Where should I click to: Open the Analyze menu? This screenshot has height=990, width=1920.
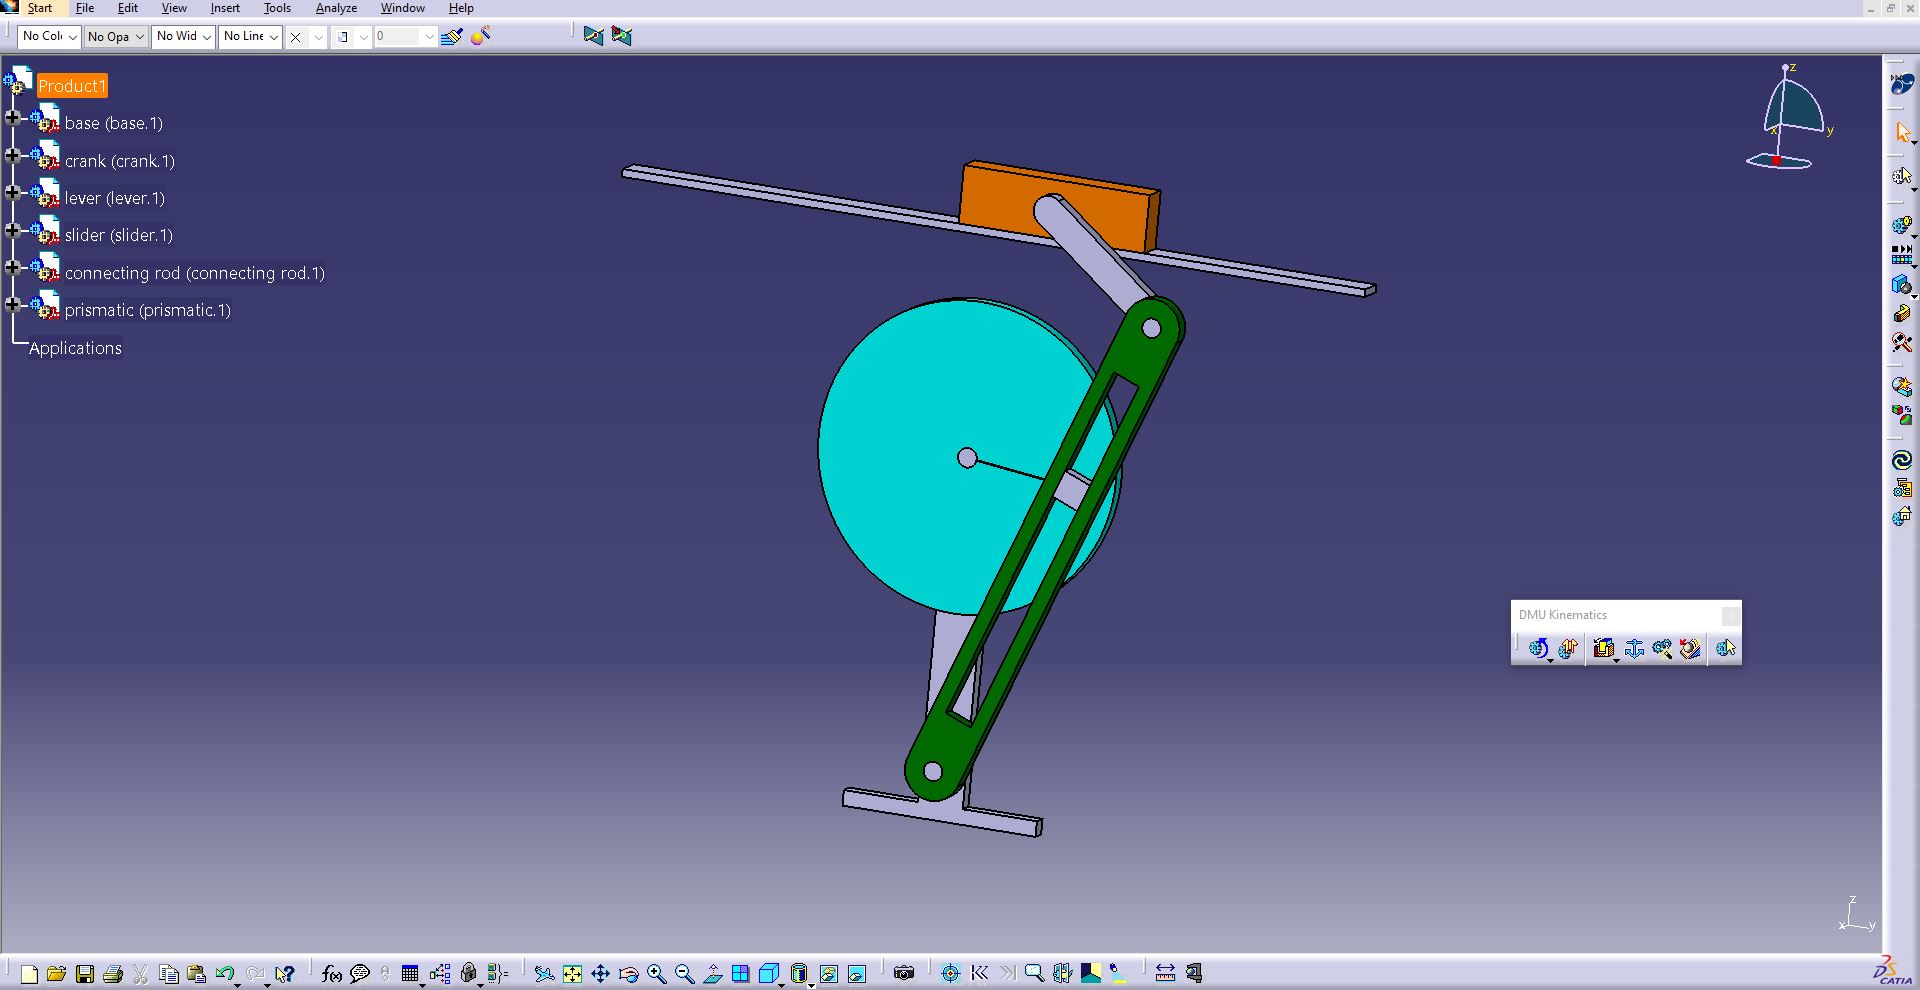coord(336,8)
